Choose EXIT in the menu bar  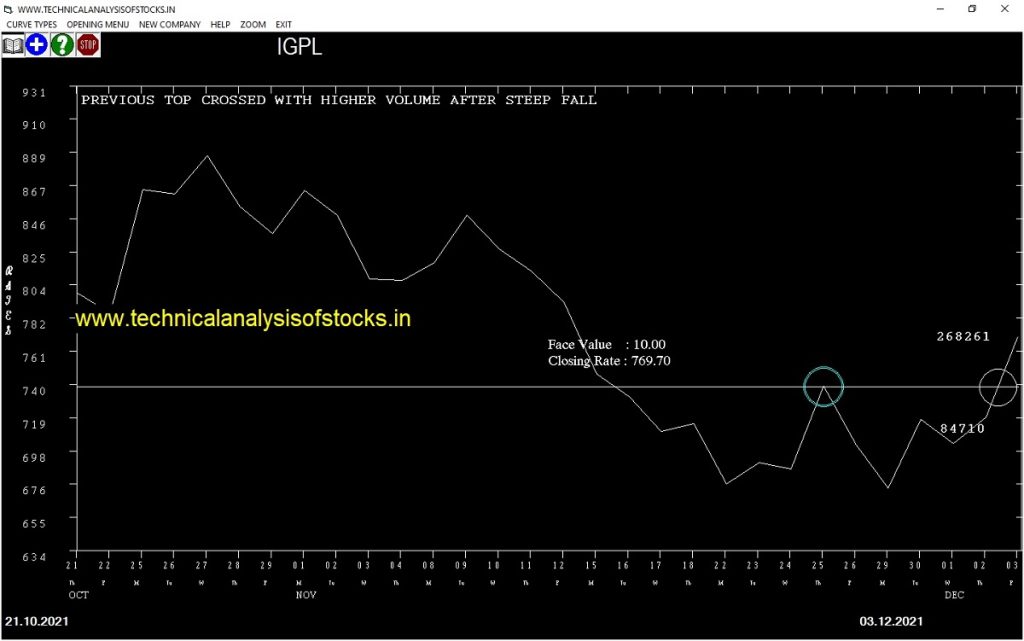click(x=284, y=24)
